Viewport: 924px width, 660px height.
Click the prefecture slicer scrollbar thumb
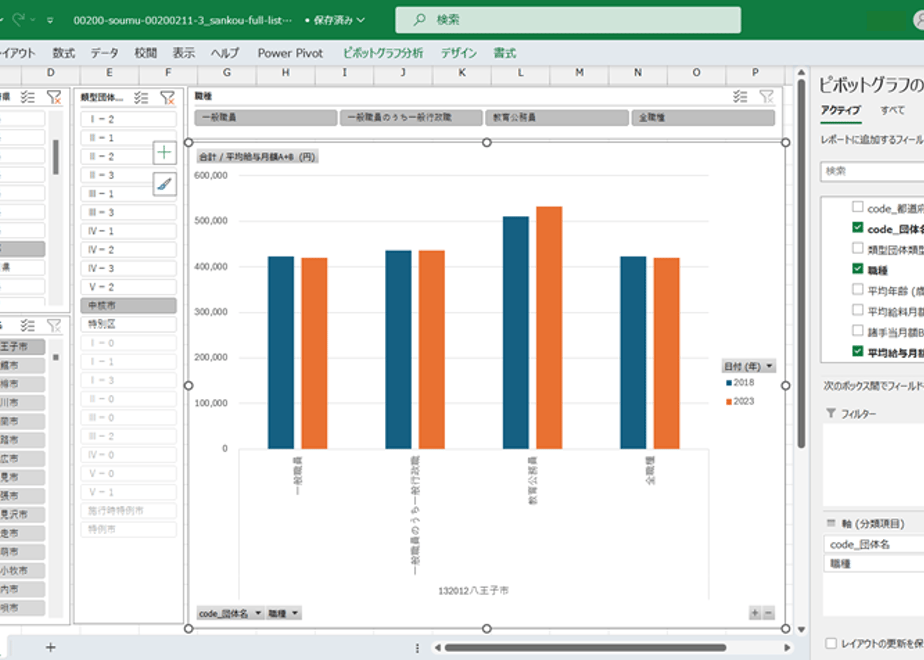tap(55, 157)
